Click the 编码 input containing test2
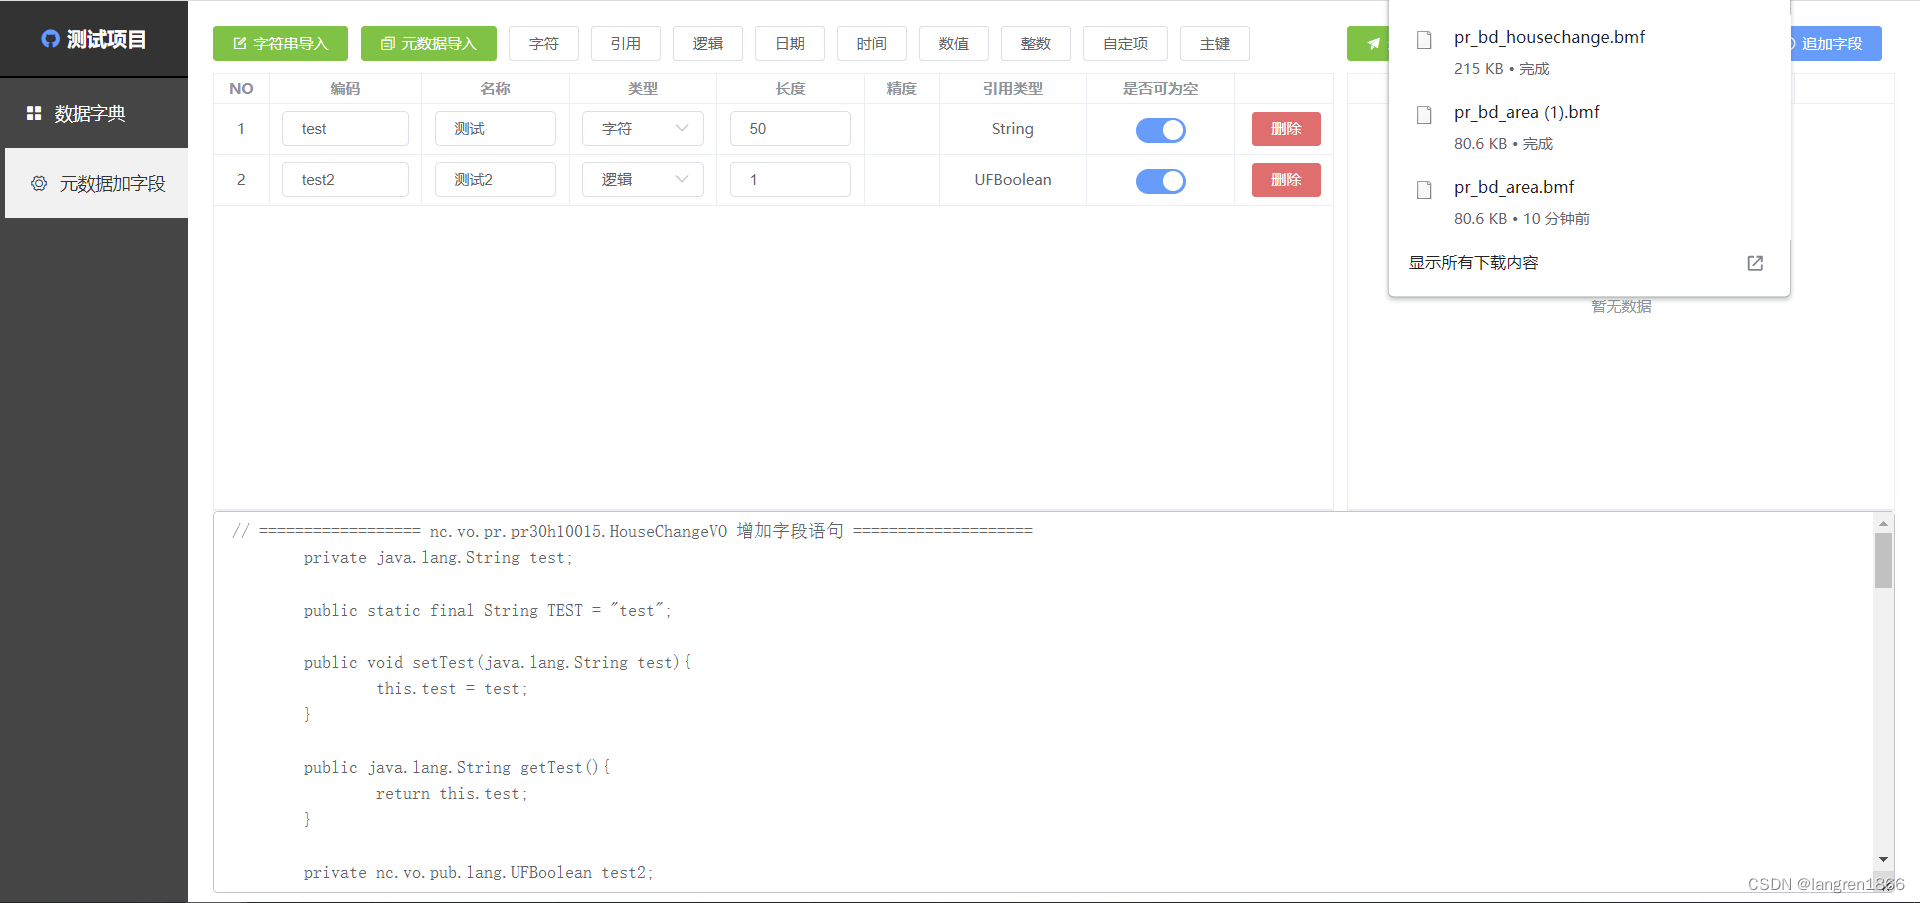 point(345,180)
